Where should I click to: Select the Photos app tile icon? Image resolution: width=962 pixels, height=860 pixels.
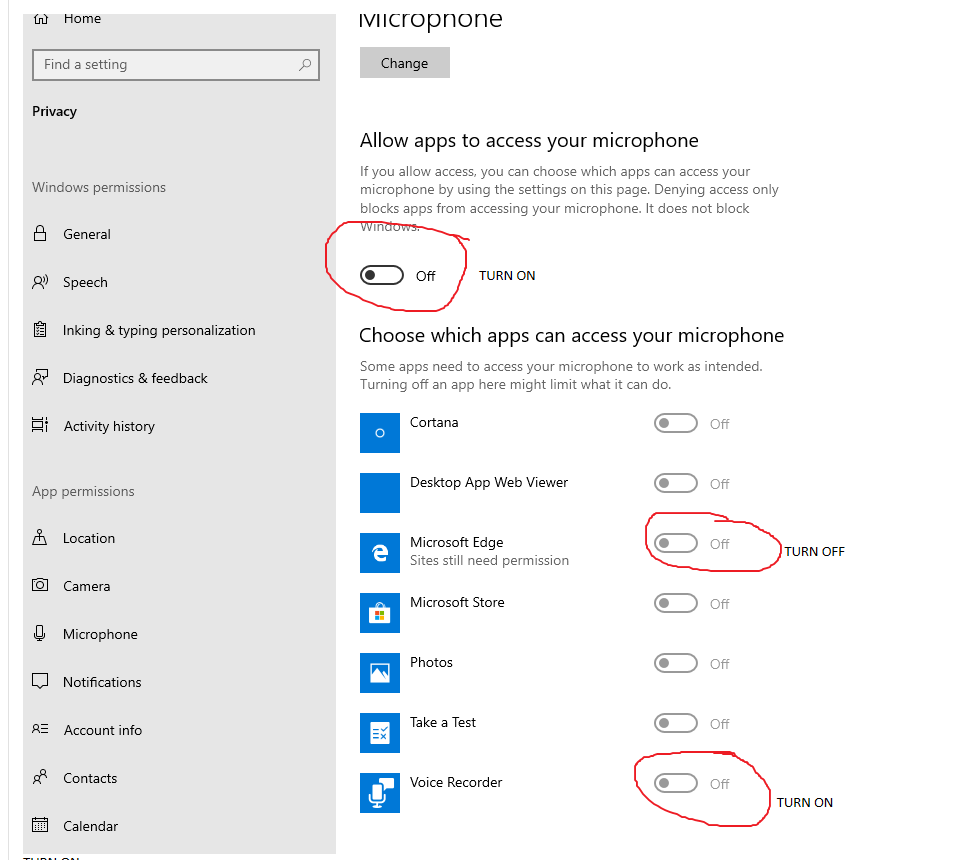pyautogui.click(x=380, y=673)
